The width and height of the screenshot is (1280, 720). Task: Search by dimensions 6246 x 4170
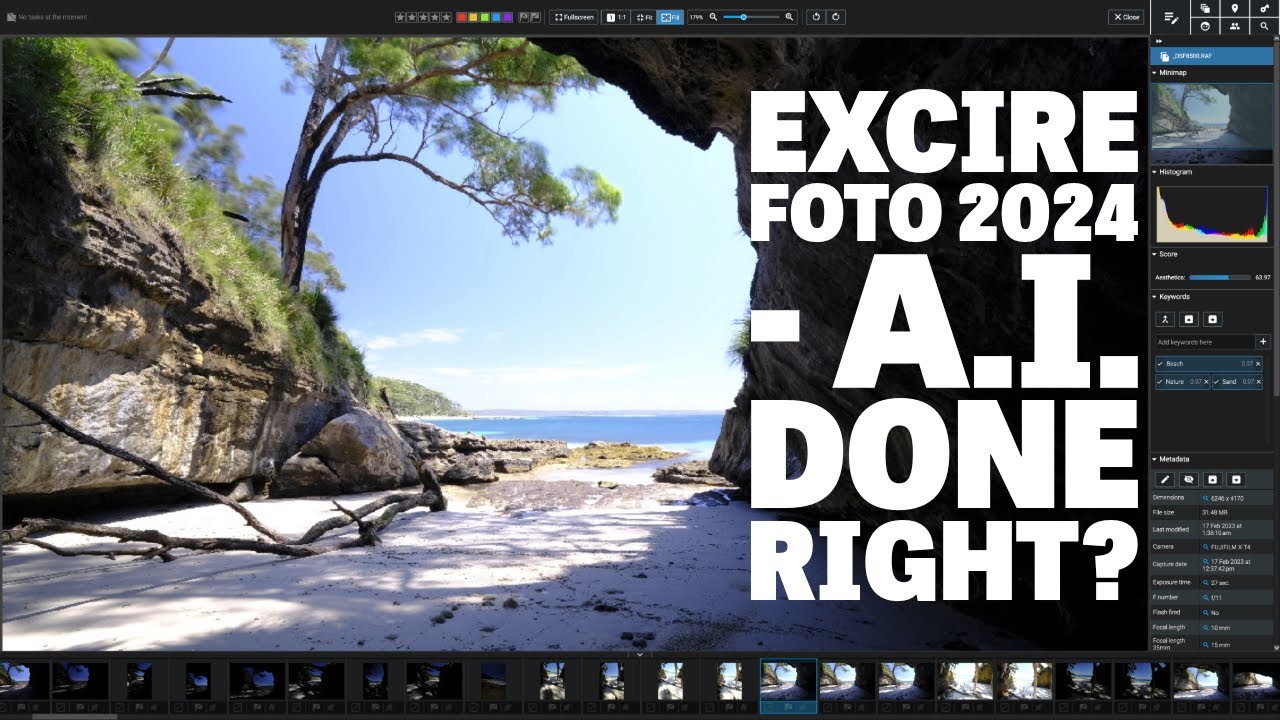(1205, 497)
